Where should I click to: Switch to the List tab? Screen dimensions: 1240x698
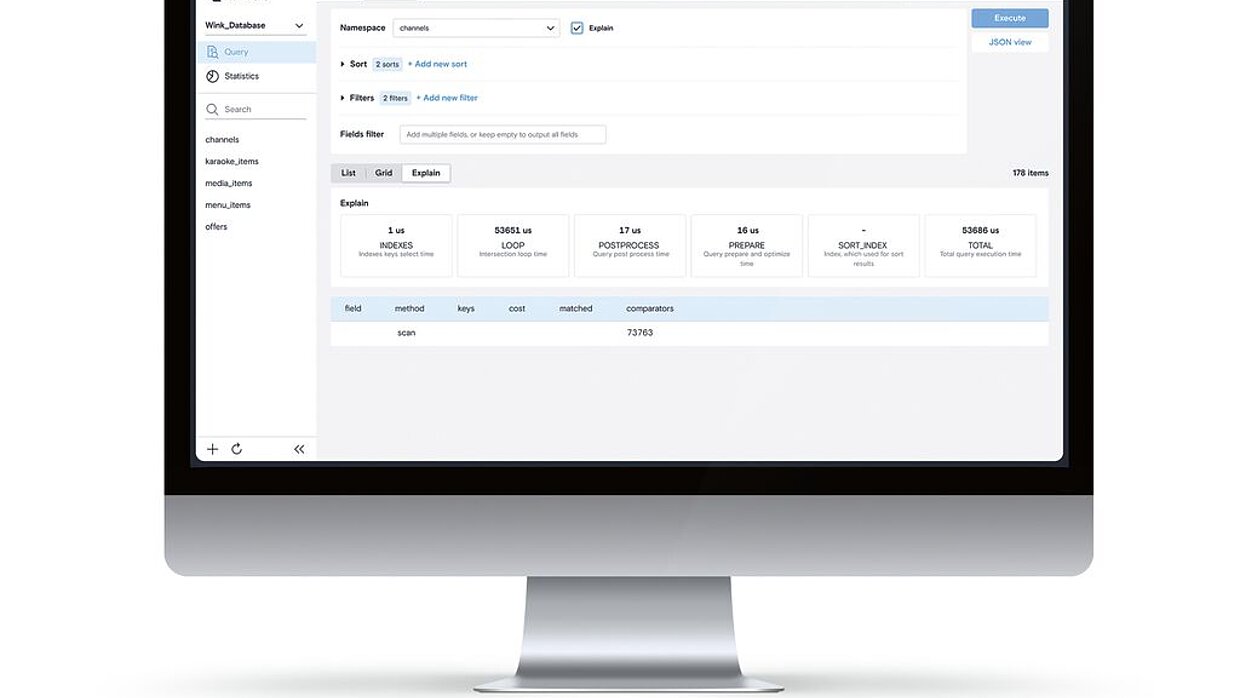348,173
